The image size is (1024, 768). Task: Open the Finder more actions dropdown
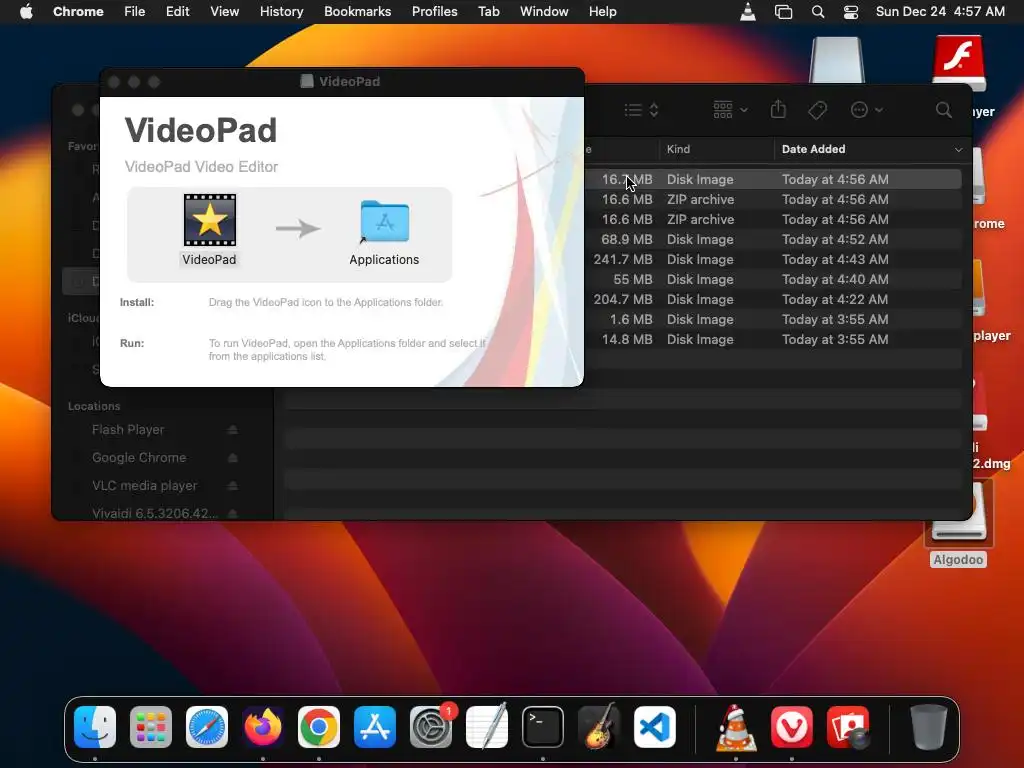[x=867, y=110]
